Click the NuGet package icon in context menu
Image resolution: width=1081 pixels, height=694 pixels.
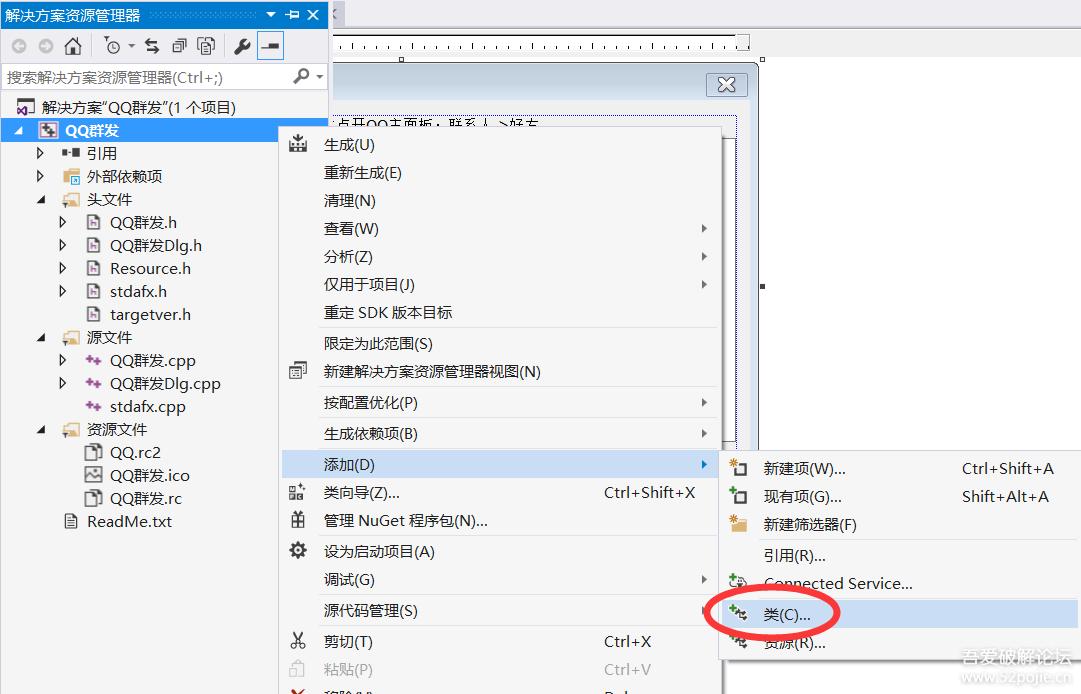297,522
